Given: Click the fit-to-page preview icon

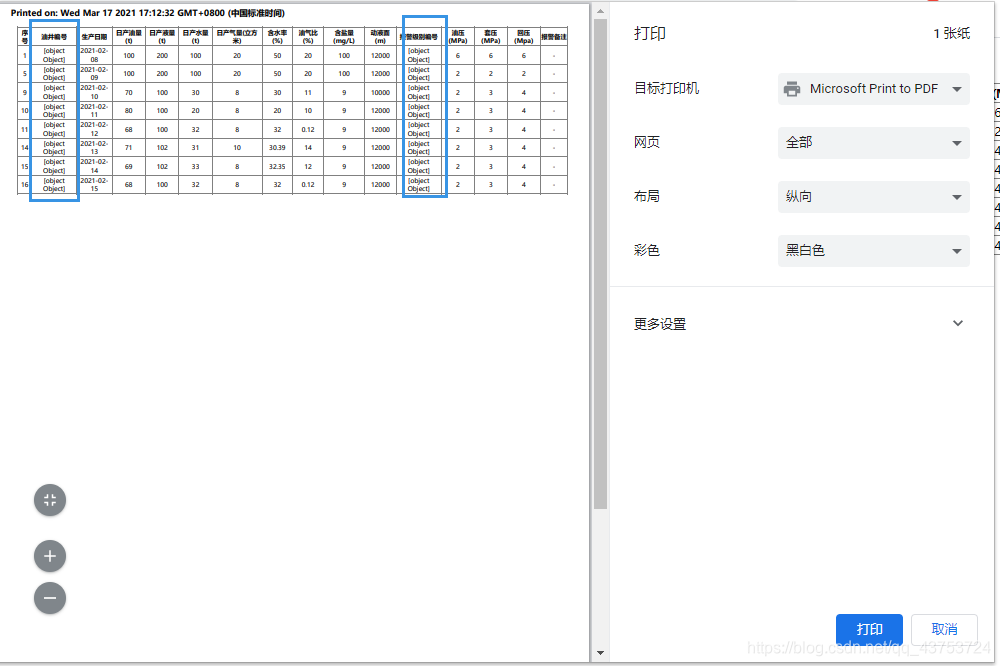Looking at the screenshot, I should click(x=50, y=500).
